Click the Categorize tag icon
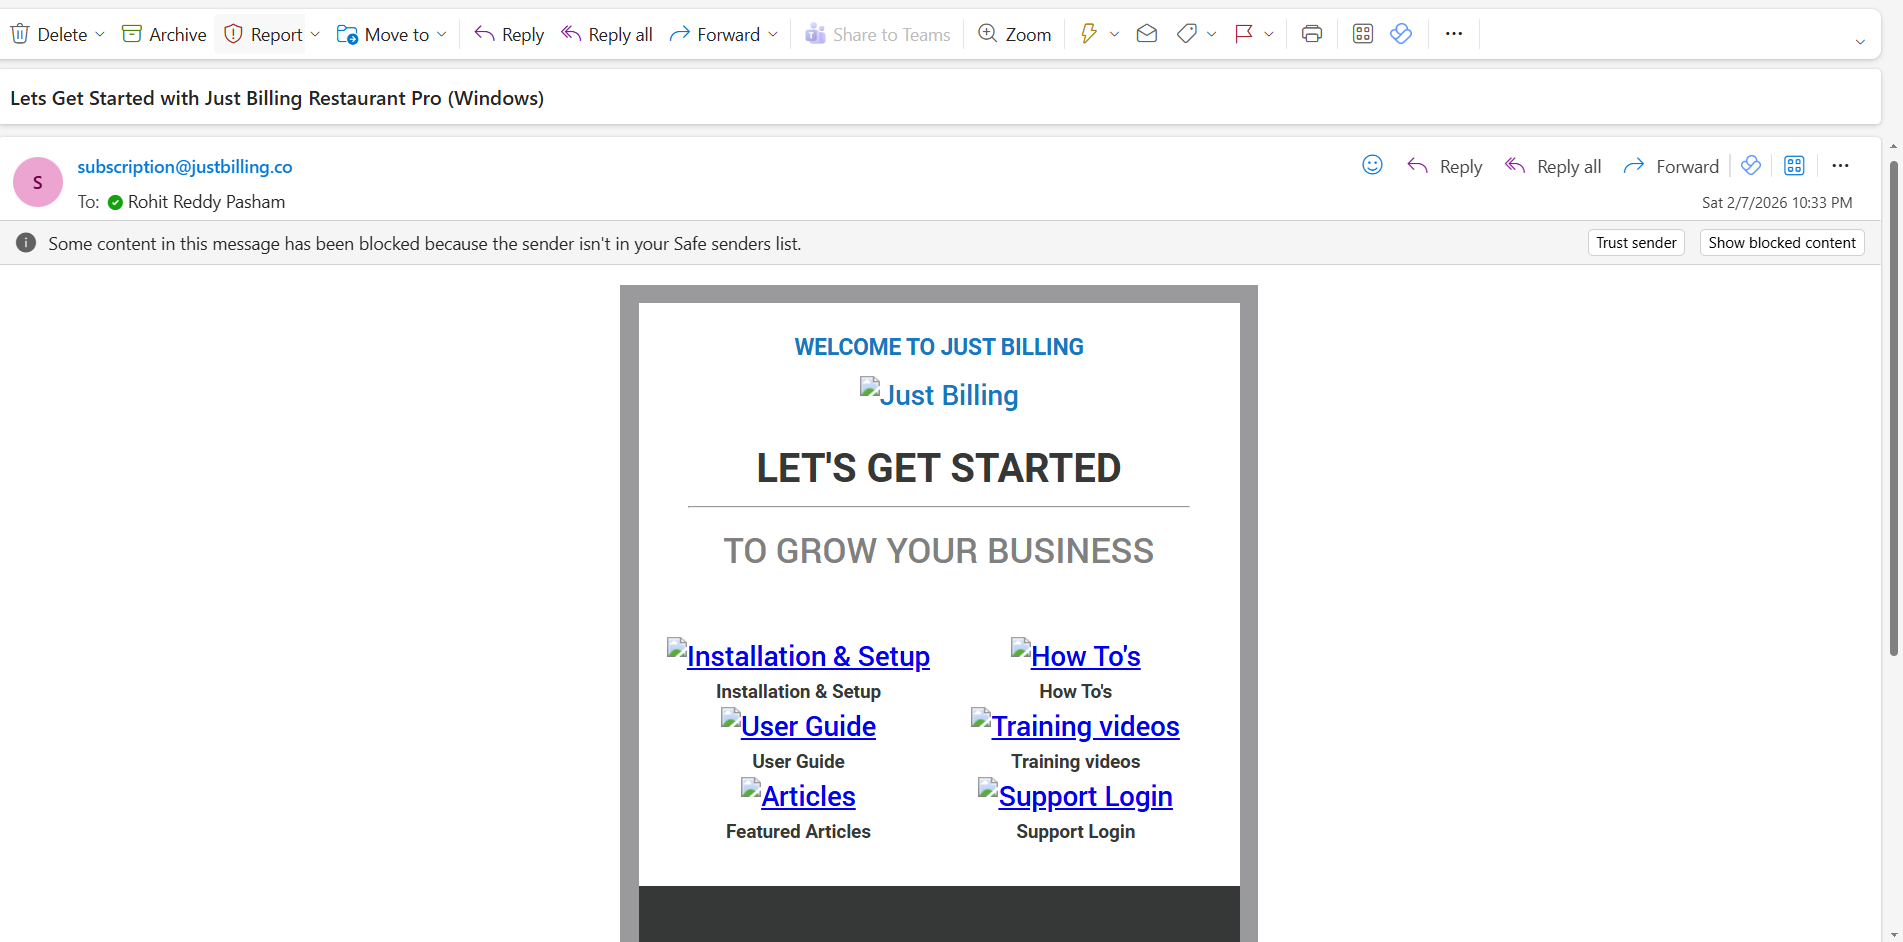 [x=1187, y=34]
